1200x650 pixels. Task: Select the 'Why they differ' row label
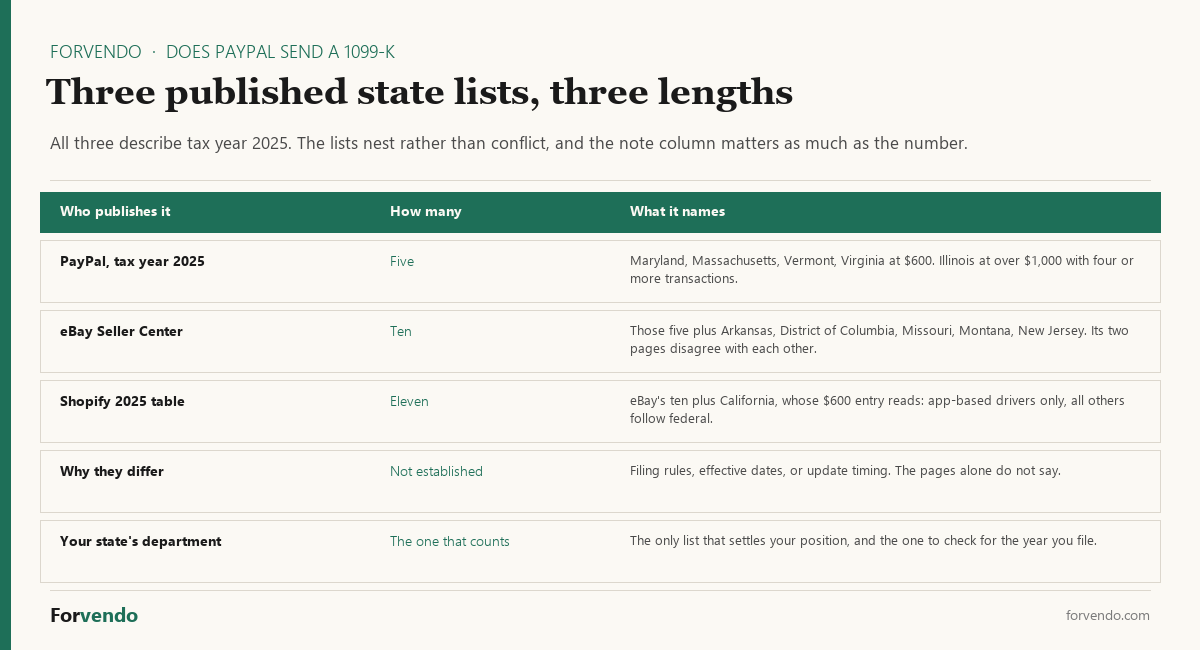(112, 472)
